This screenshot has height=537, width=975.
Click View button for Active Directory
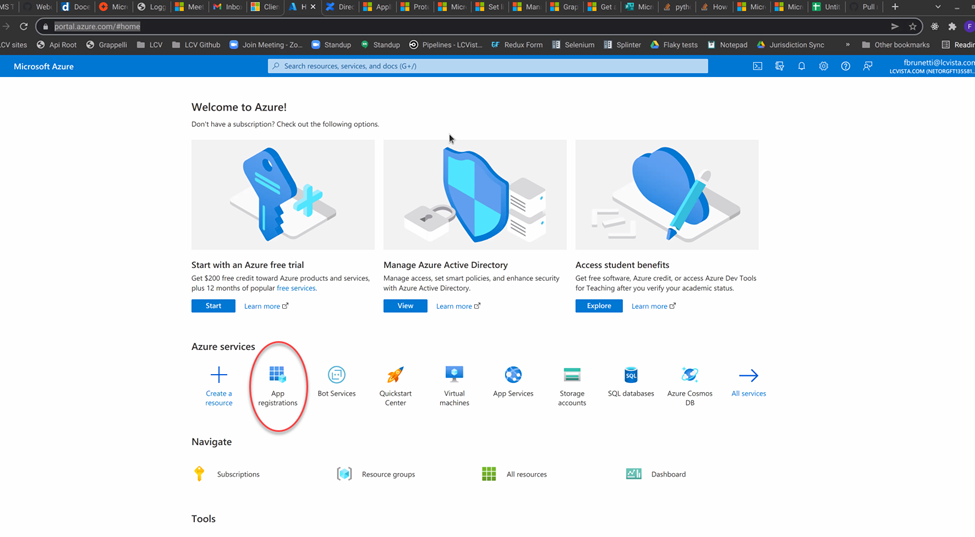405,306
